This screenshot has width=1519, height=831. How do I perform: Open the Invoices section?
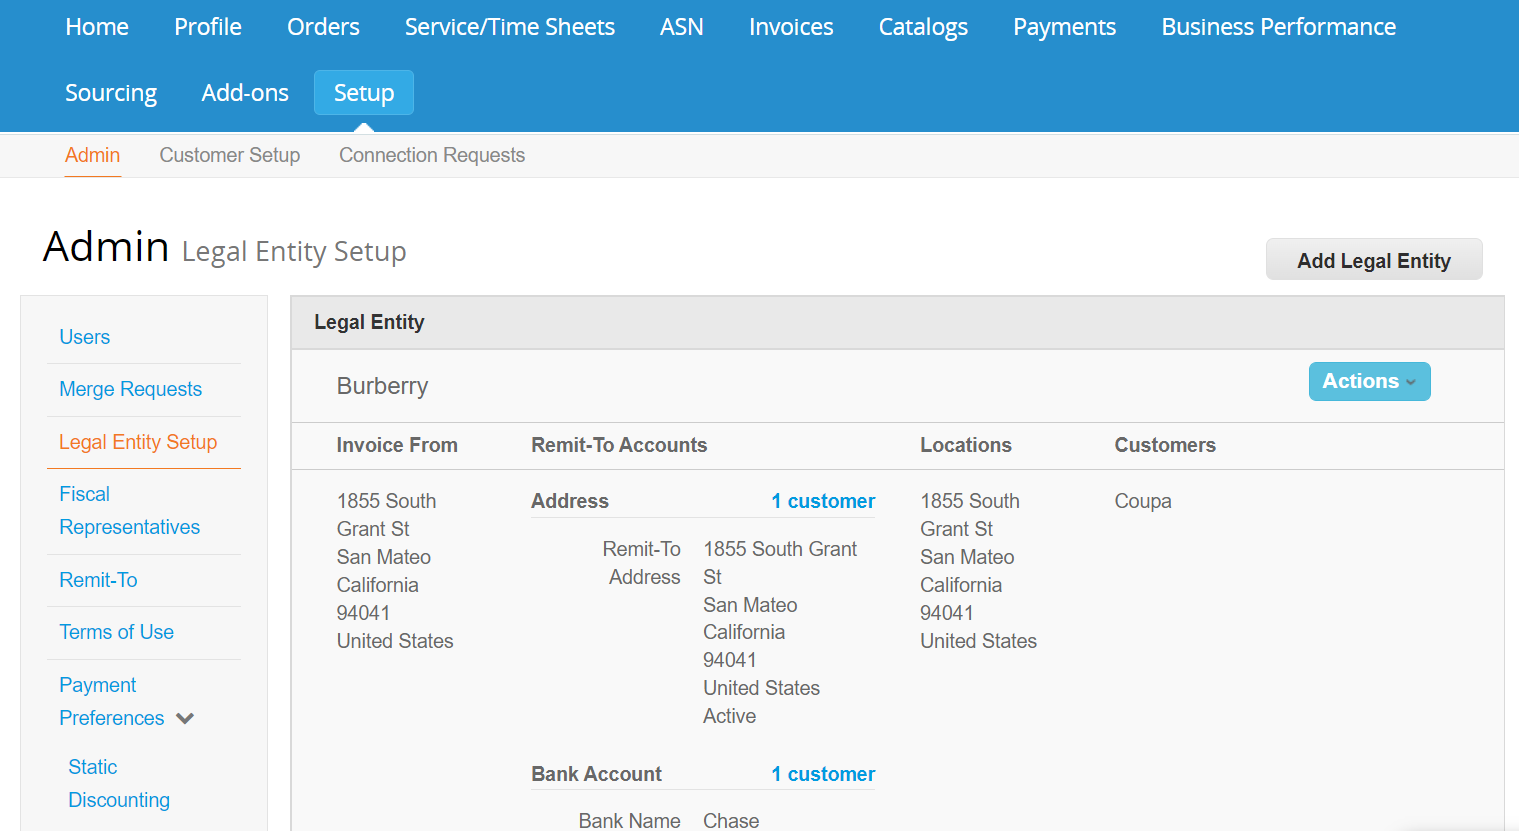[x=791, y=27]
